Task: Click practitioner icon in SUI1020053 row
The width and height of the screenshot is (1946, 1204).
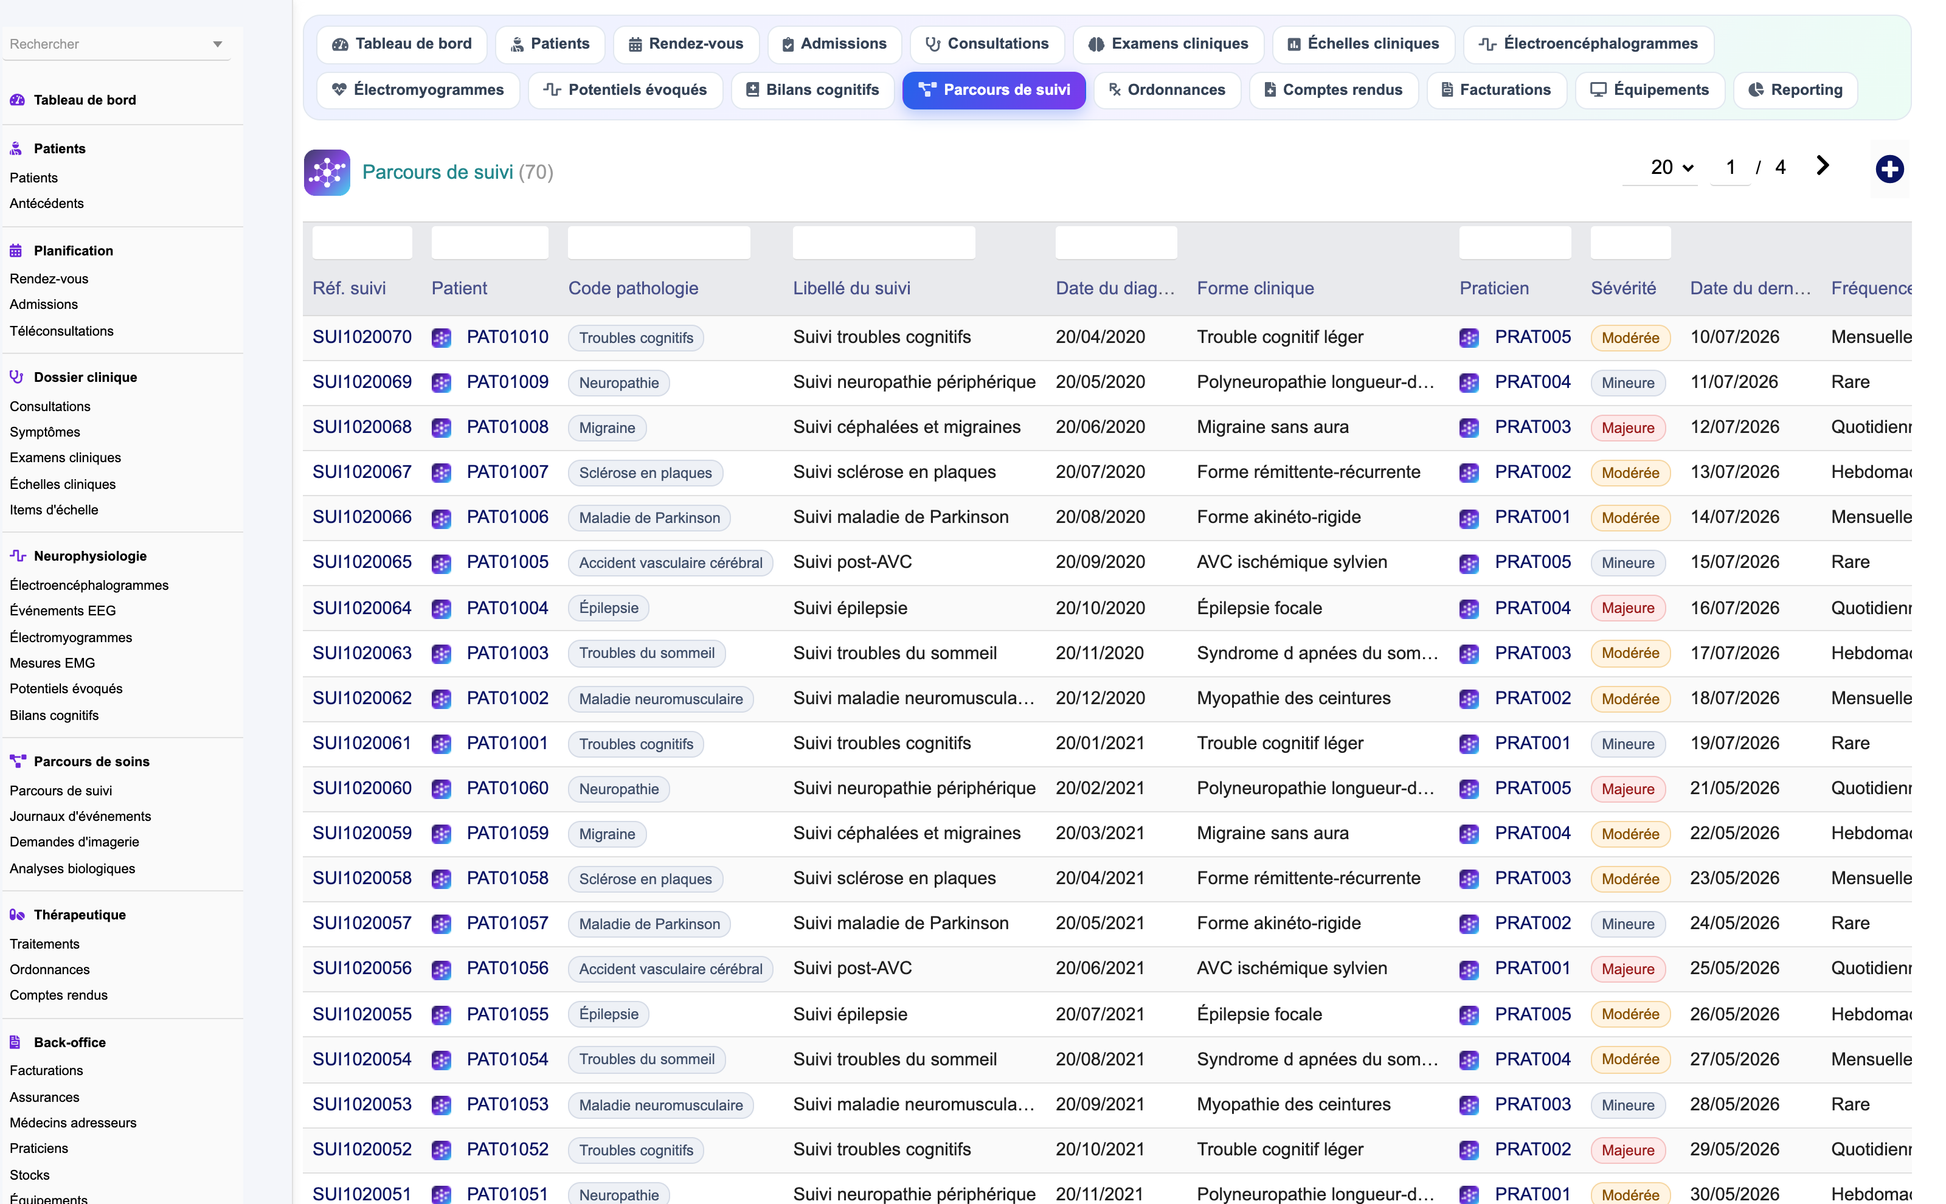Action: pos(1469,1105)
